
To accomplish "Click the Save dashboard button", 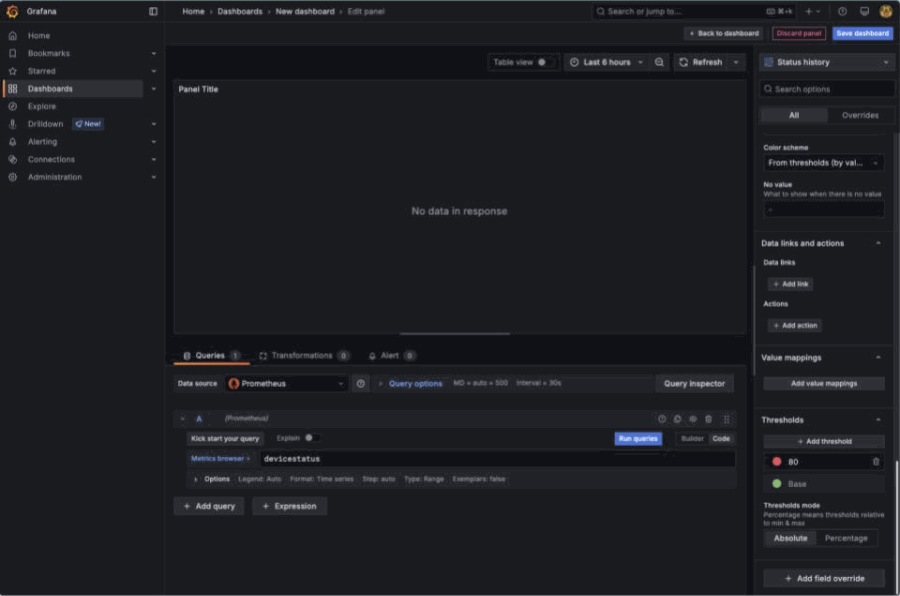I will (862, 33).
